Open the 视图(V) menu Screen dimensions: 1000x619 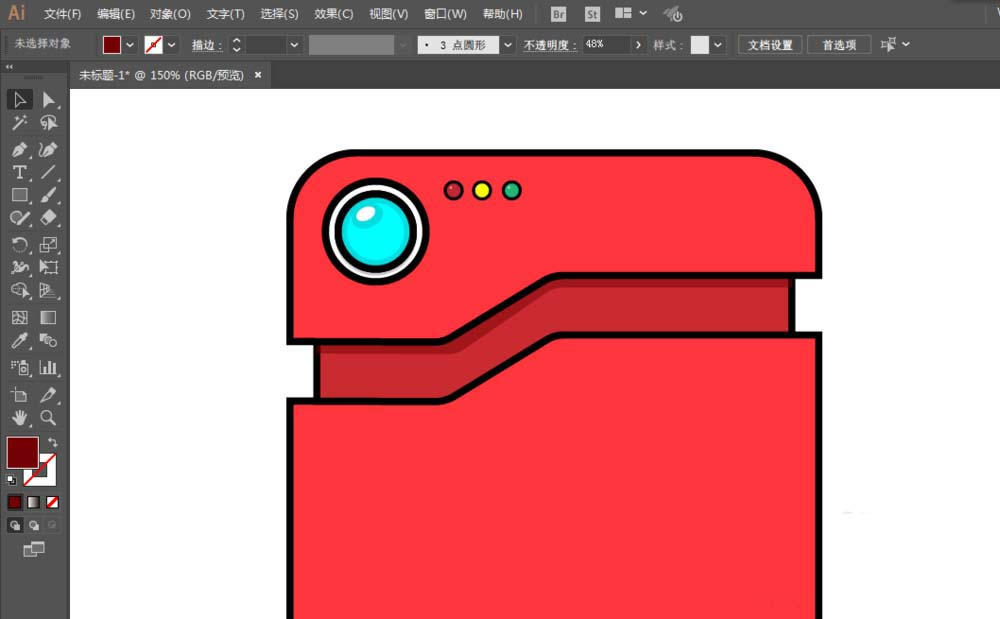tap(388, 14)
